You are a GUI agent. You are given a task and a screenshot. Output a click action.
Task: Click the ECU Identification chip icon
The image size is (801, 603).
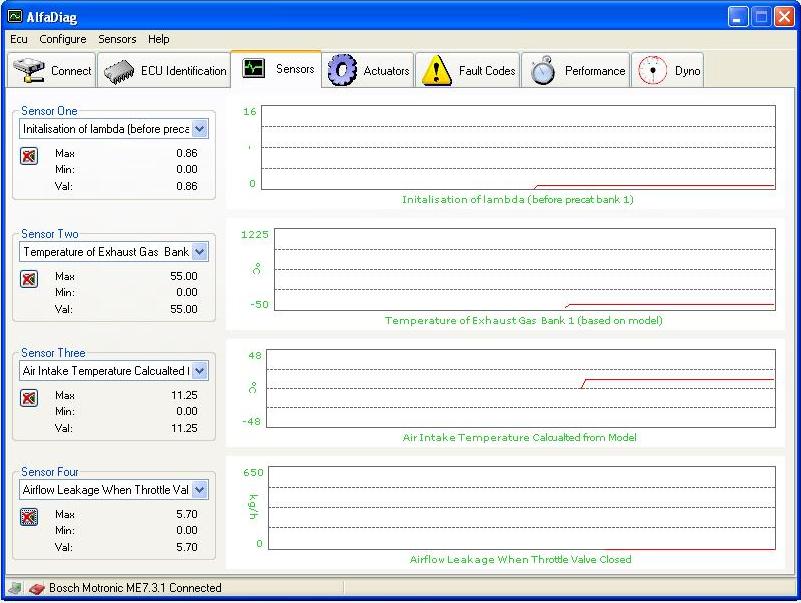tap(120, 71)
